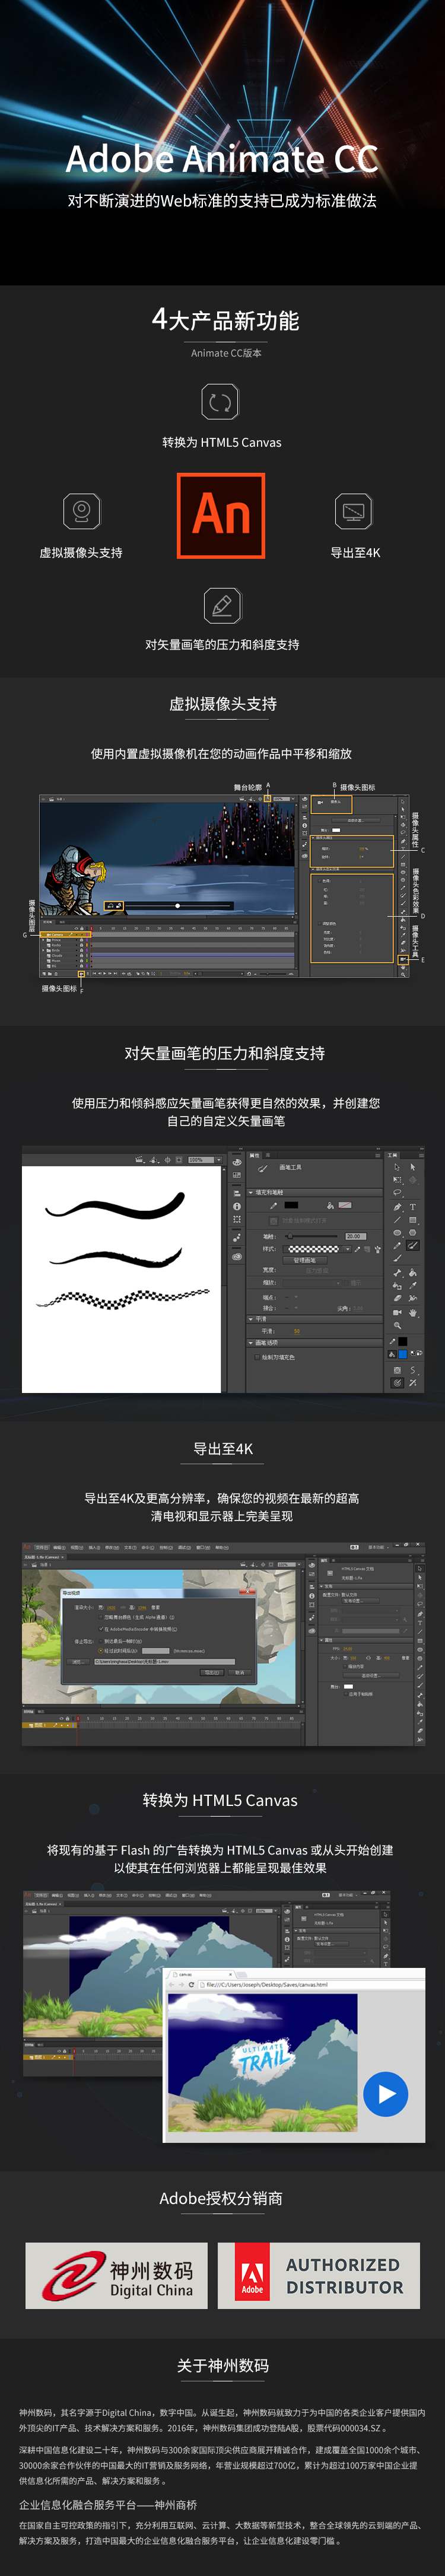Screen dimensions: 445x2576
Task: Open 文件 menu in export 4K screenshot
Action: coord(42,1548)
